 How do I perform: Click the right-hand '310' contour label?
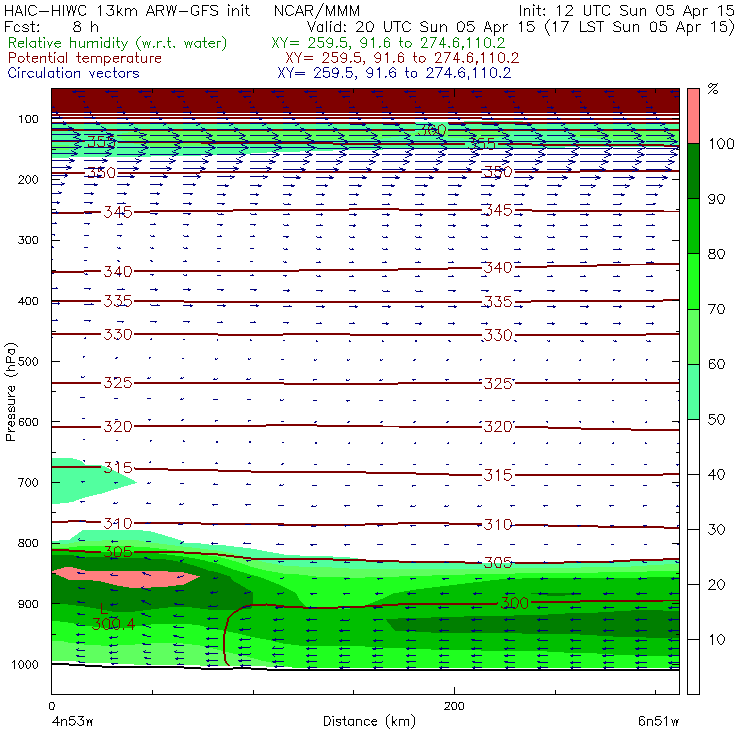tap(497, 524)
